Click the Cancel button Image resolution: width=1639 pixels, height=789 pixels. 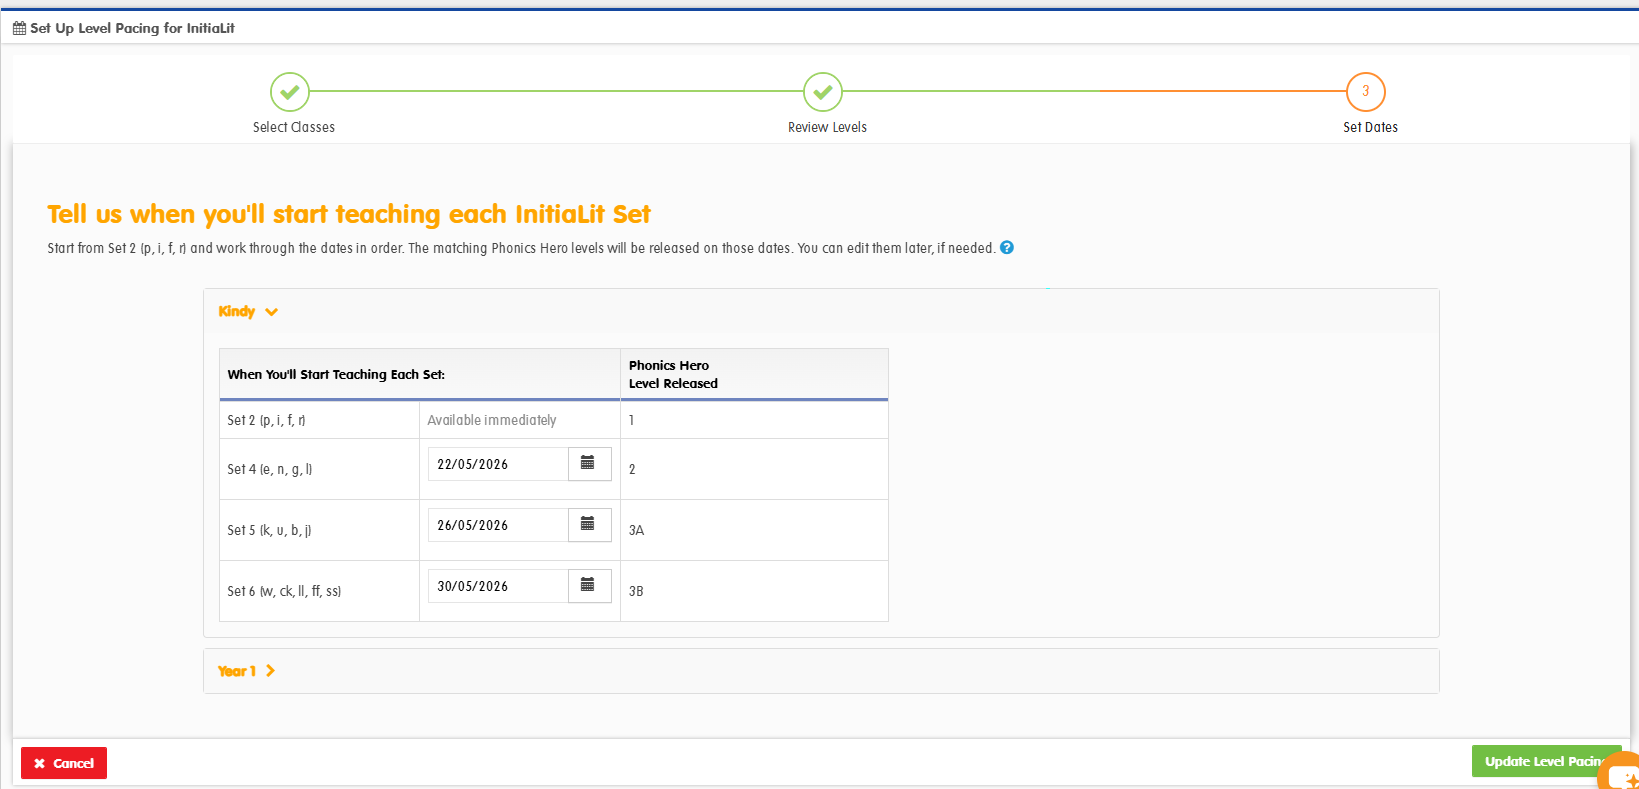[64, 763]
